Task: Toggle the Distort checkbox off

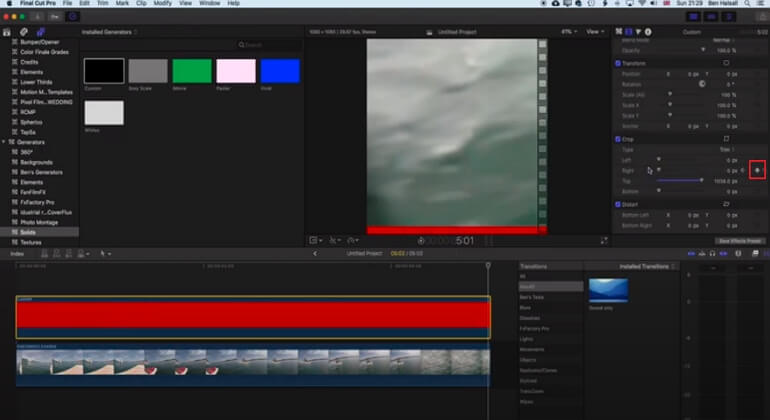Action: click(618, 204)
